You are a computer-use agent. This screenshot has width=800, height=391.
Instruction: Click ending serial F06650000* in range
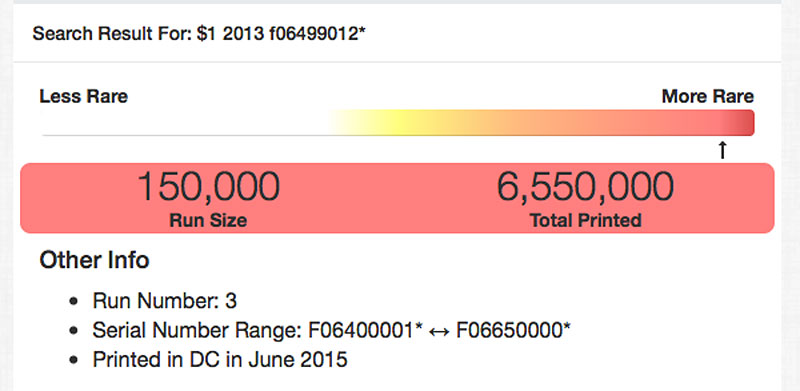(x=513, y=331)
